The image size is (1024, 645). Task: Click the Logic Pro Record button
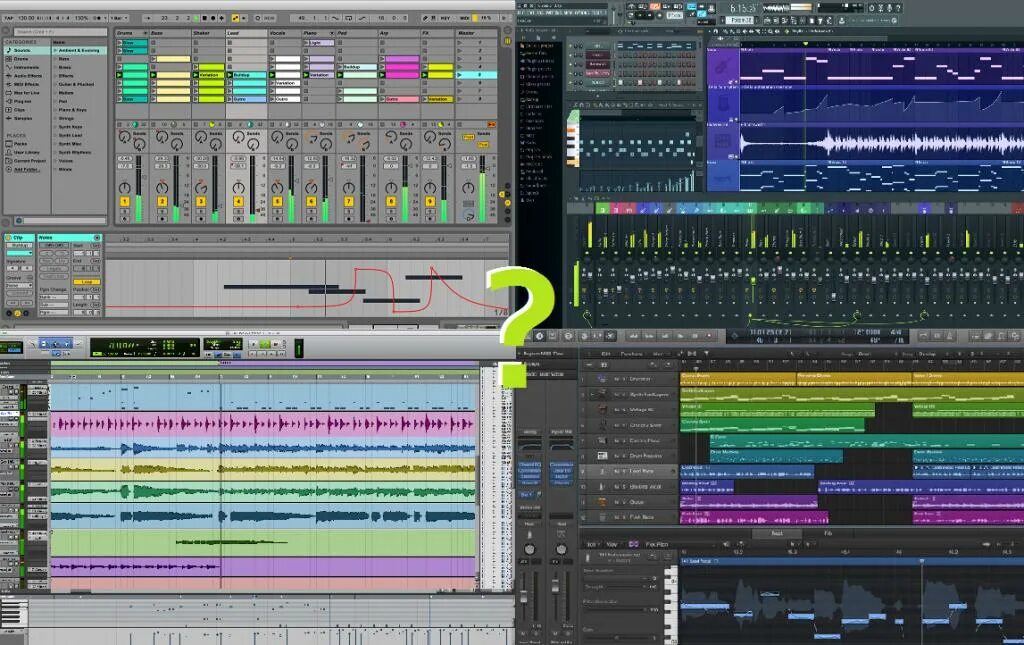click(709, 336)
